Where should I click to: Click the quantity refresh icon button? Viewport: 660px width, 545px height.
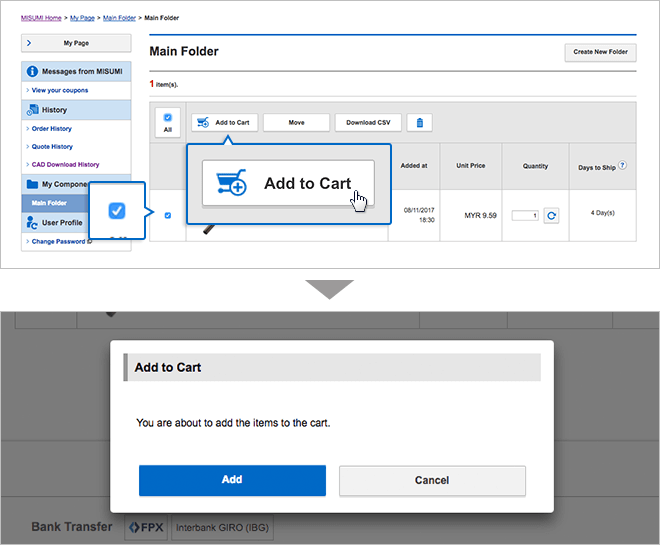[551, 215]
